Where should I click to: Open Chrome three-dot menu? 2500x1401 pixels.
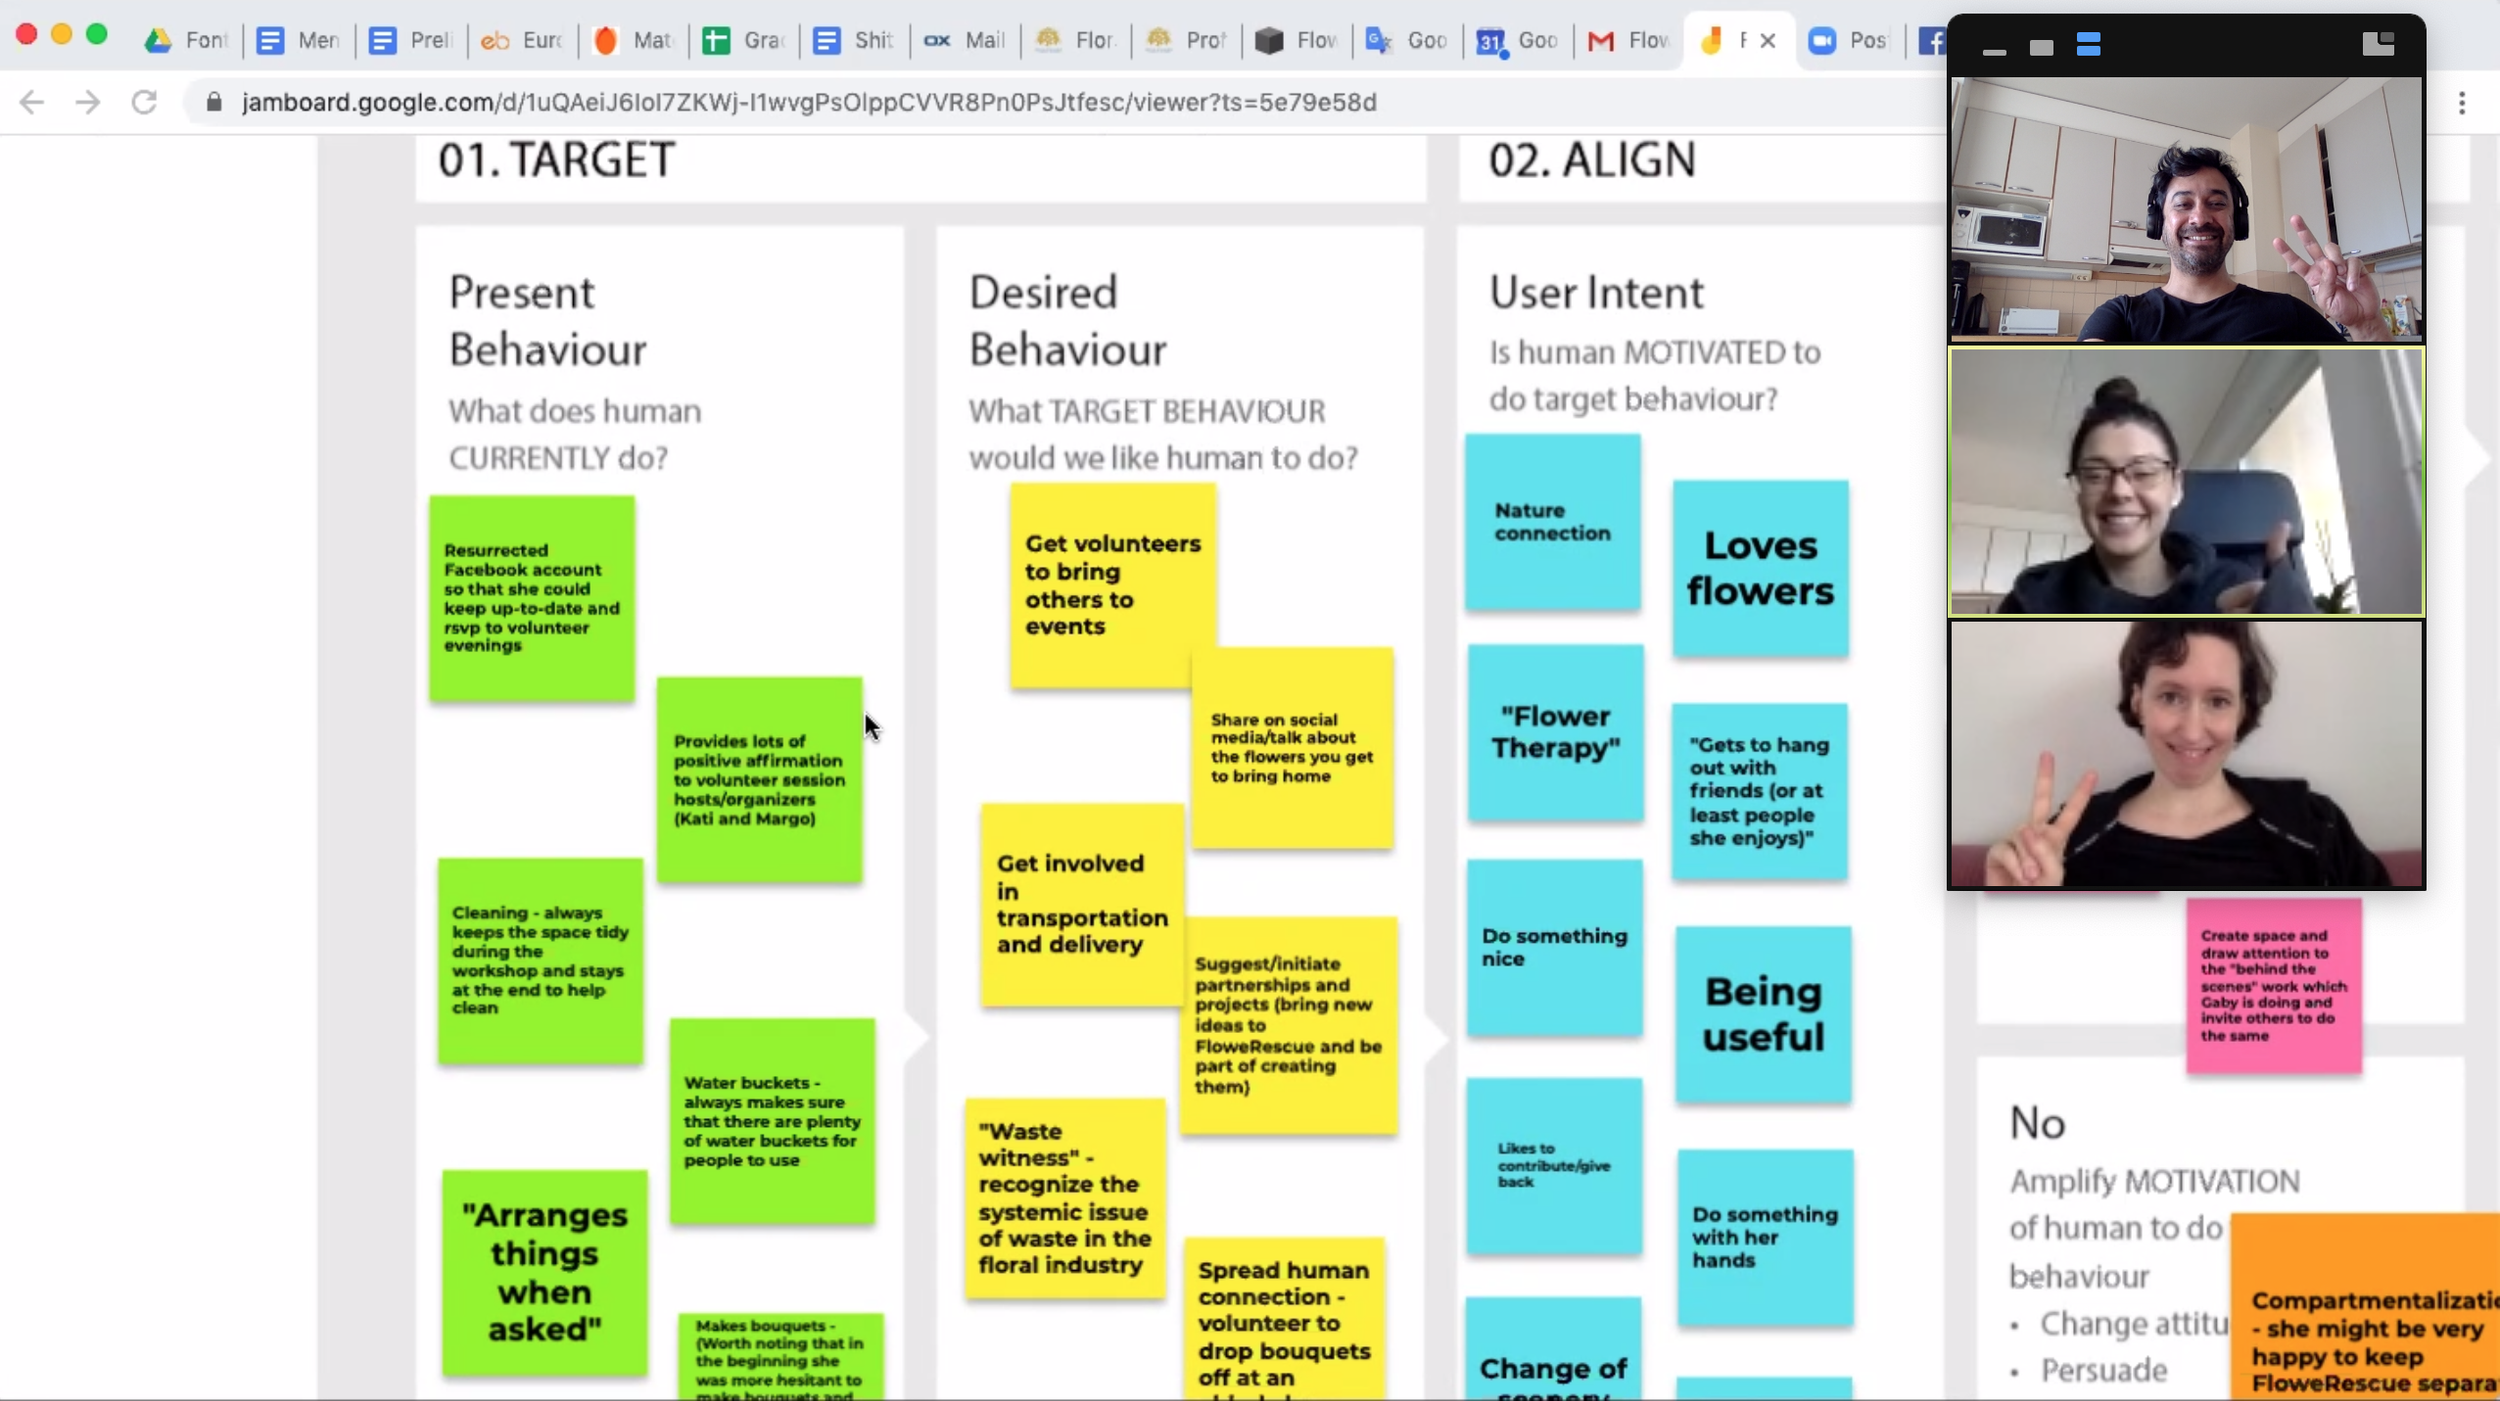(2462, 102)
